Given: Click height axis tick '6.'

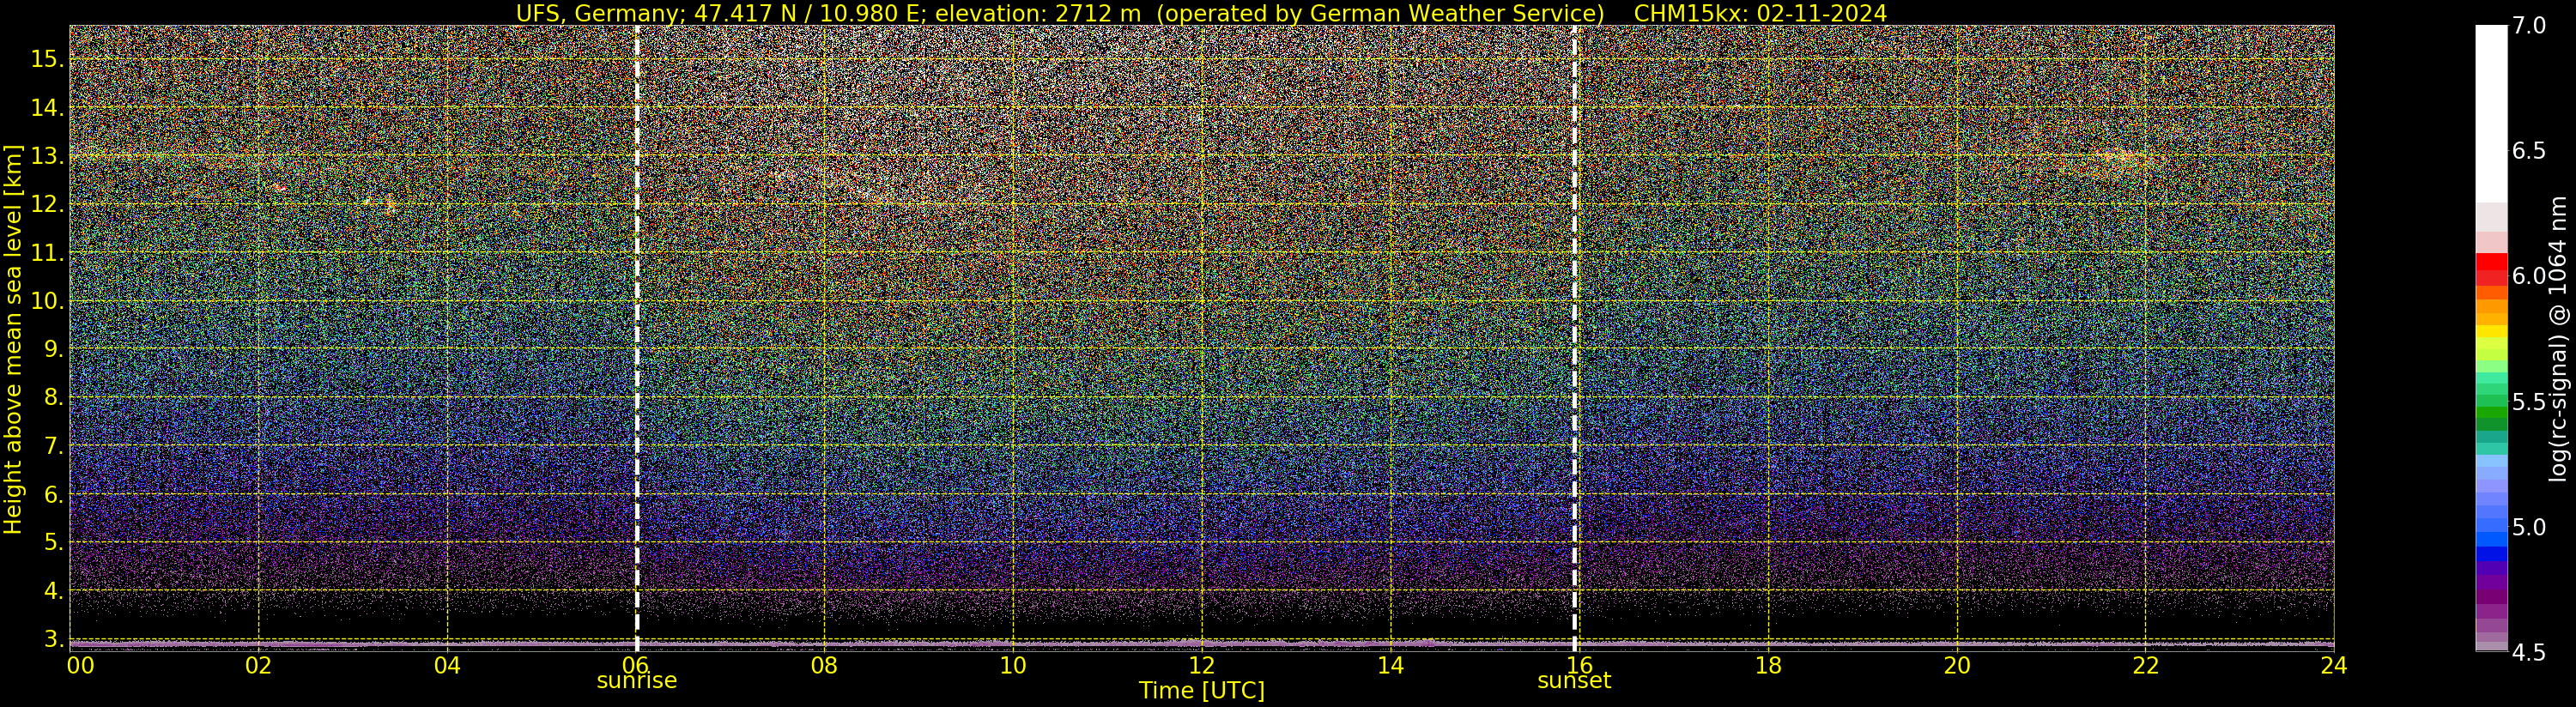Looking at the screenshot, I should (x=53, y=494).
